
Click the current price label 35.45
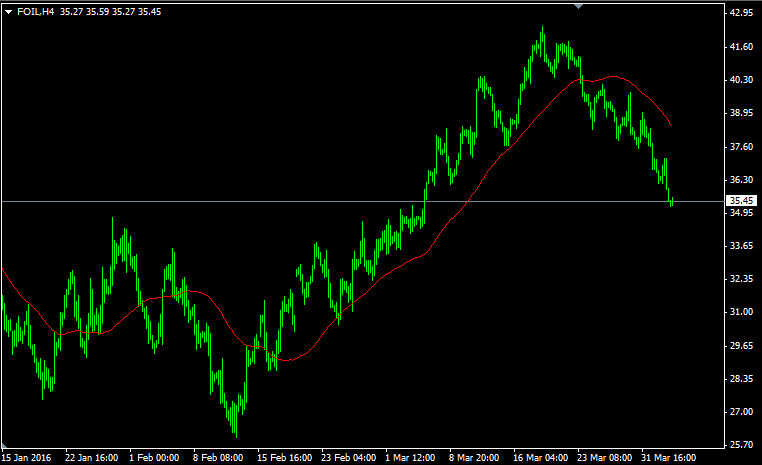click(741, 201)
